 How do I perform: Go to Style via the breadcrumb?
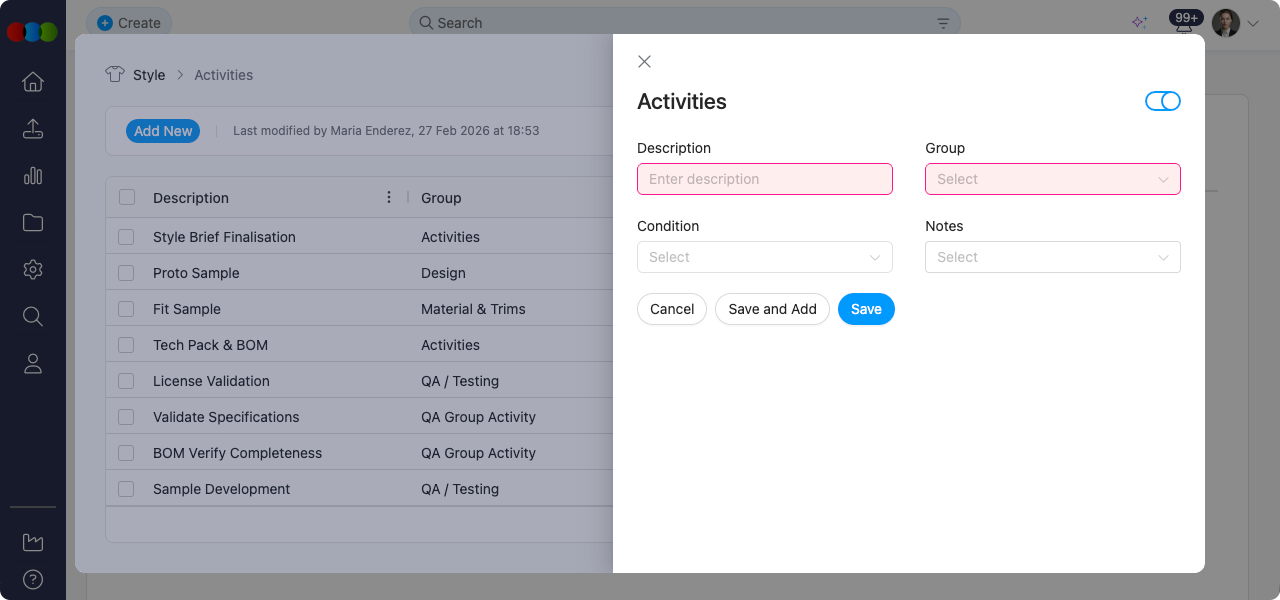pos(150,74)
